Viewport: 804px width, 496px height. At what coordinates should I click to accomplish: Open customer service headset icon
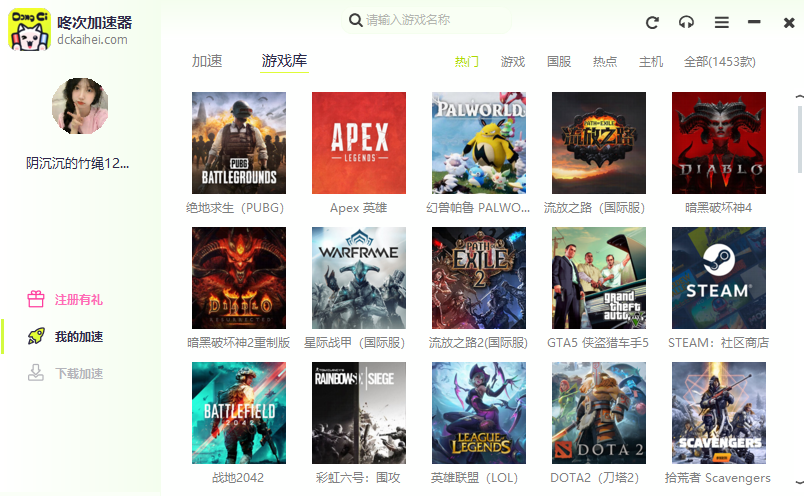(x=686, y=22)
